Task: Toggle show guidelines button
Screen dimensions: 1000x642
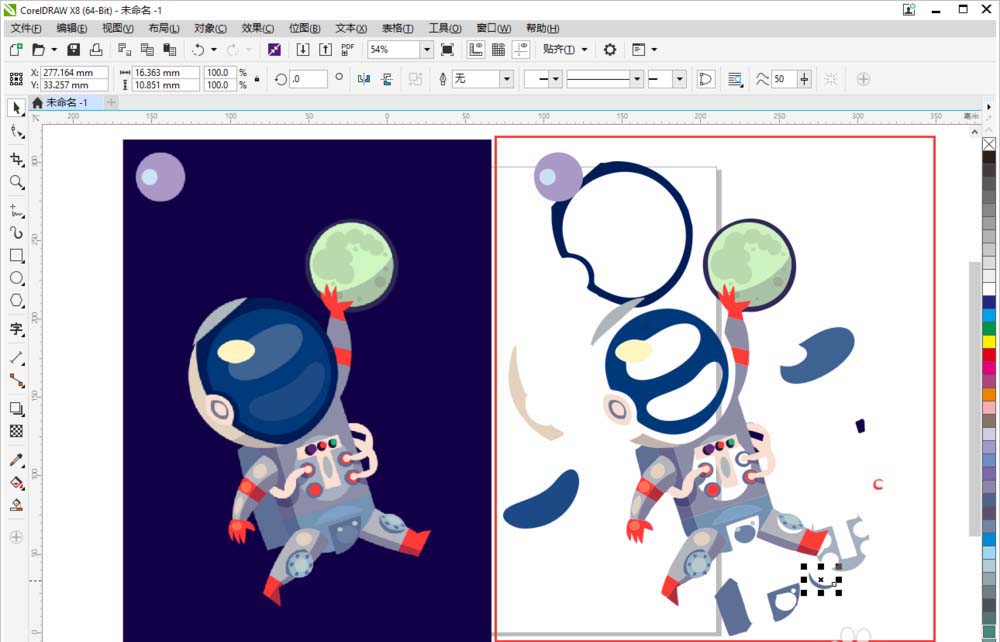Action: point(521,49)
